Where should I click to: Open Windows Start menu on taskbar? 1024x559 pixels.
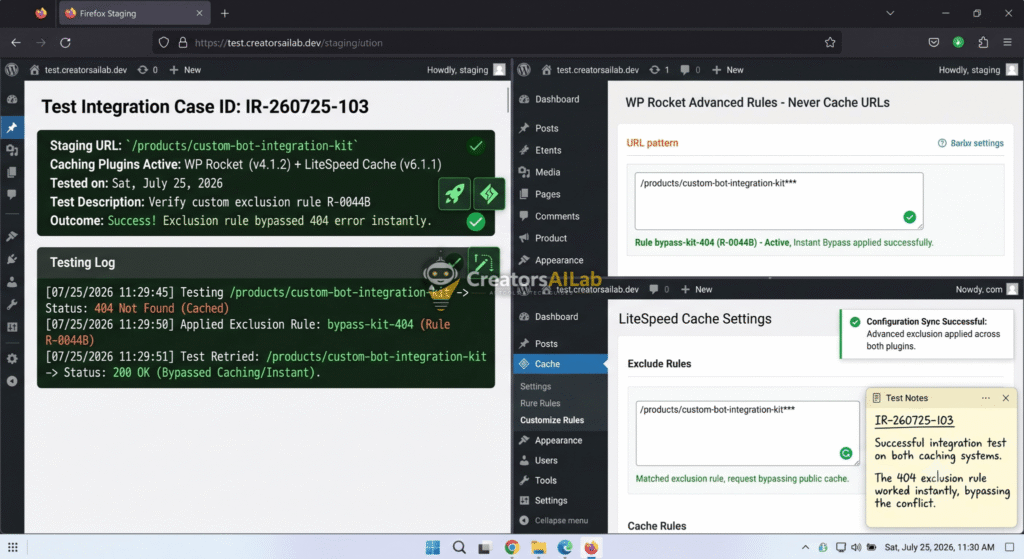coord(432,547)
